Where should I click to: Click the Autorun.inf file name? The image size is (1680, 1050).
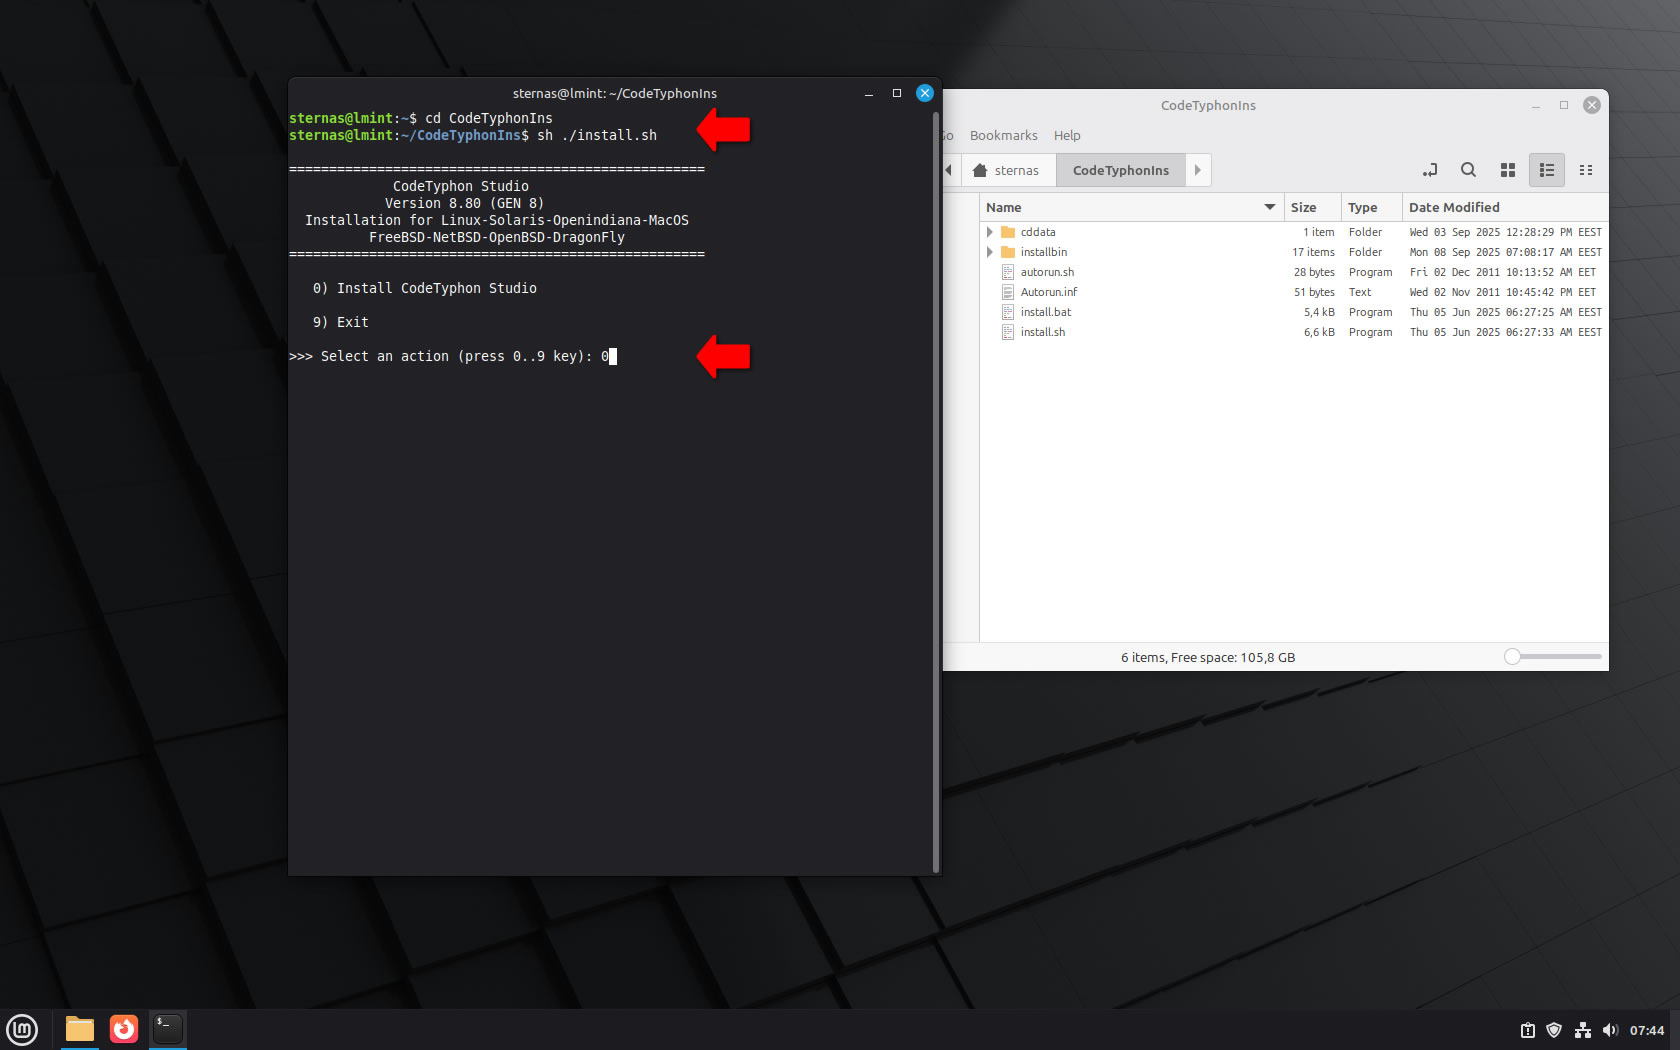point(1049,292)
